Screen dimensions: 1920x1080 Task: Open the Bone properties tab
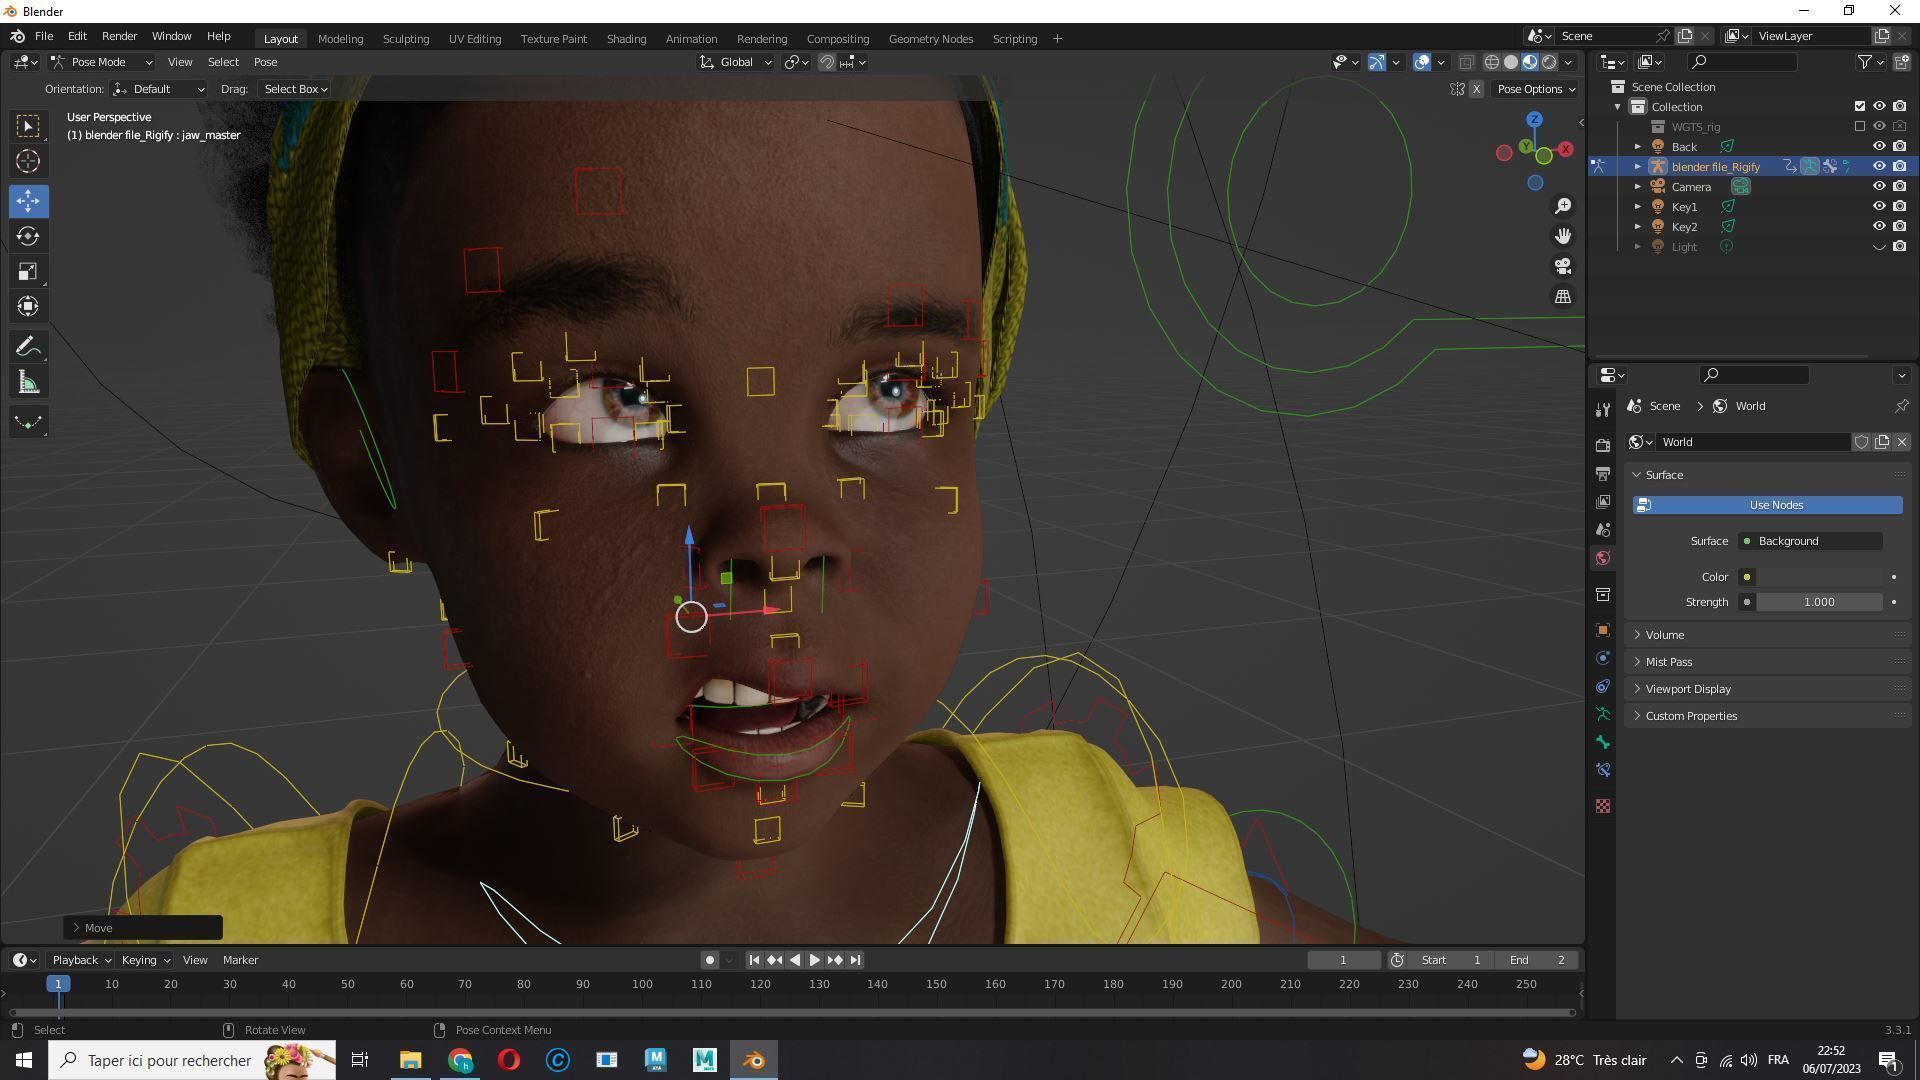point(1603,742)
